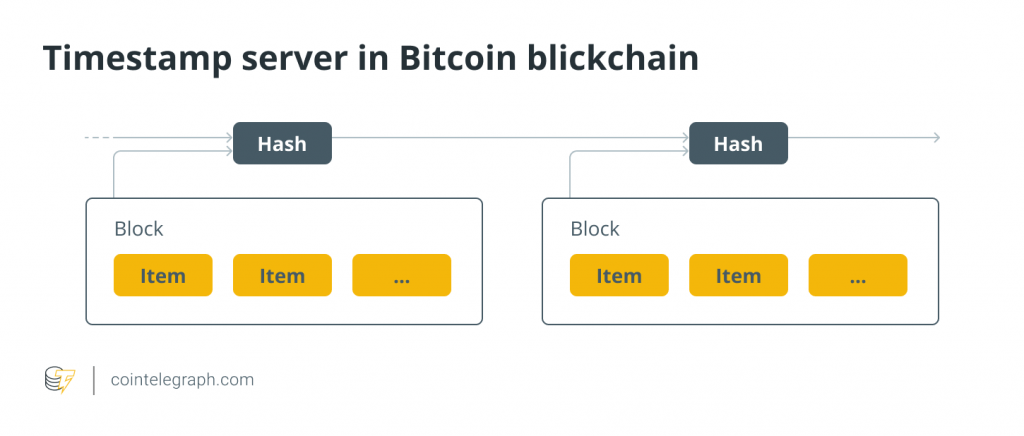Viewport: 1024px width, 436px height.
Task: Click the ellipsis box in right block
Action: 857,276
